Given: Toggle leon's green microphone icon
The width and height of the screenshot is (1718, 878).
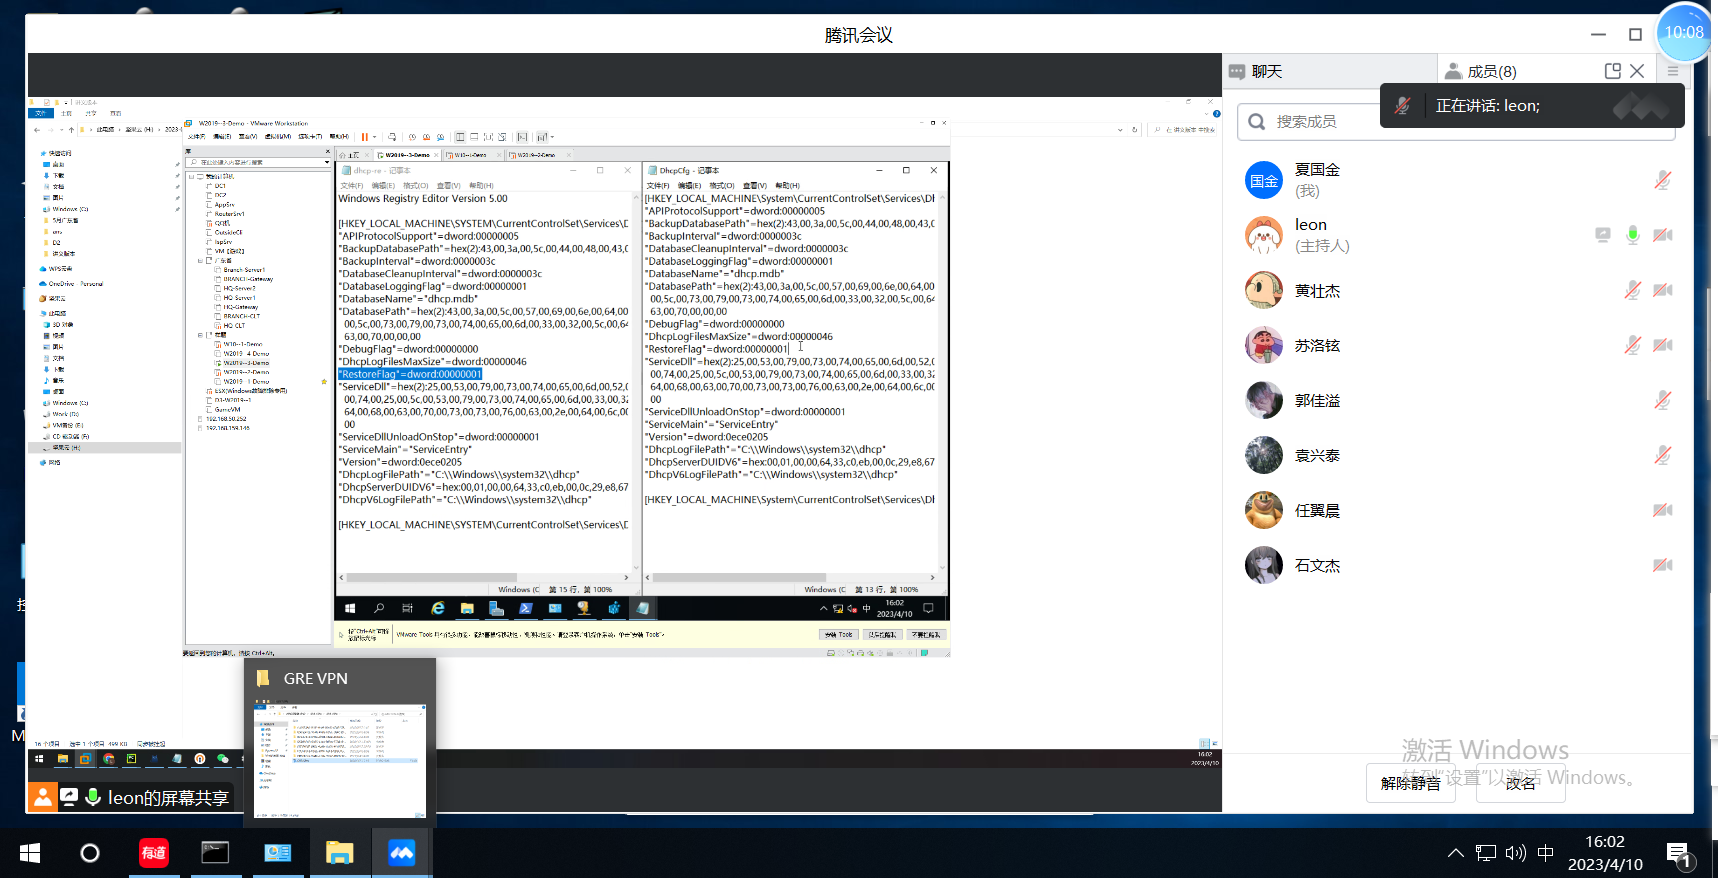Looking at the screenshot, I should coord(1633,235).
